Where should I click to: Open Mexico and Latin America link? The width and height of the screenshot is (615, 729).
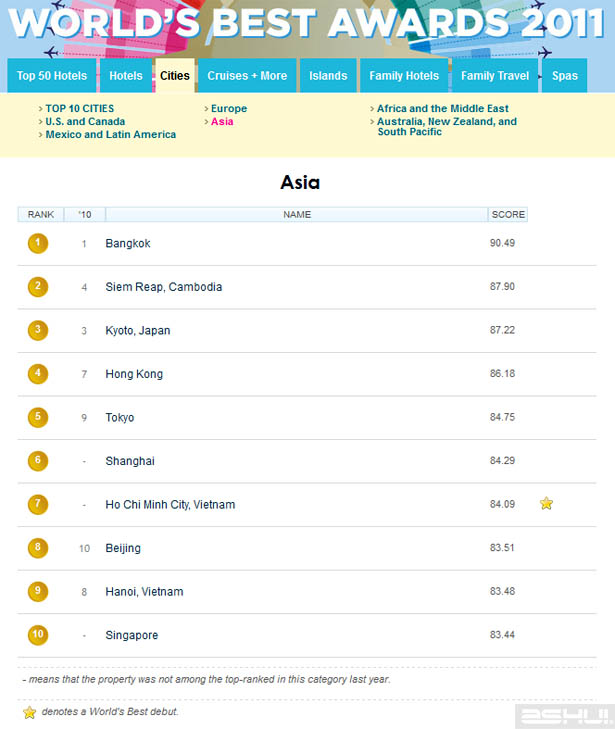click(x=110, y=134)
